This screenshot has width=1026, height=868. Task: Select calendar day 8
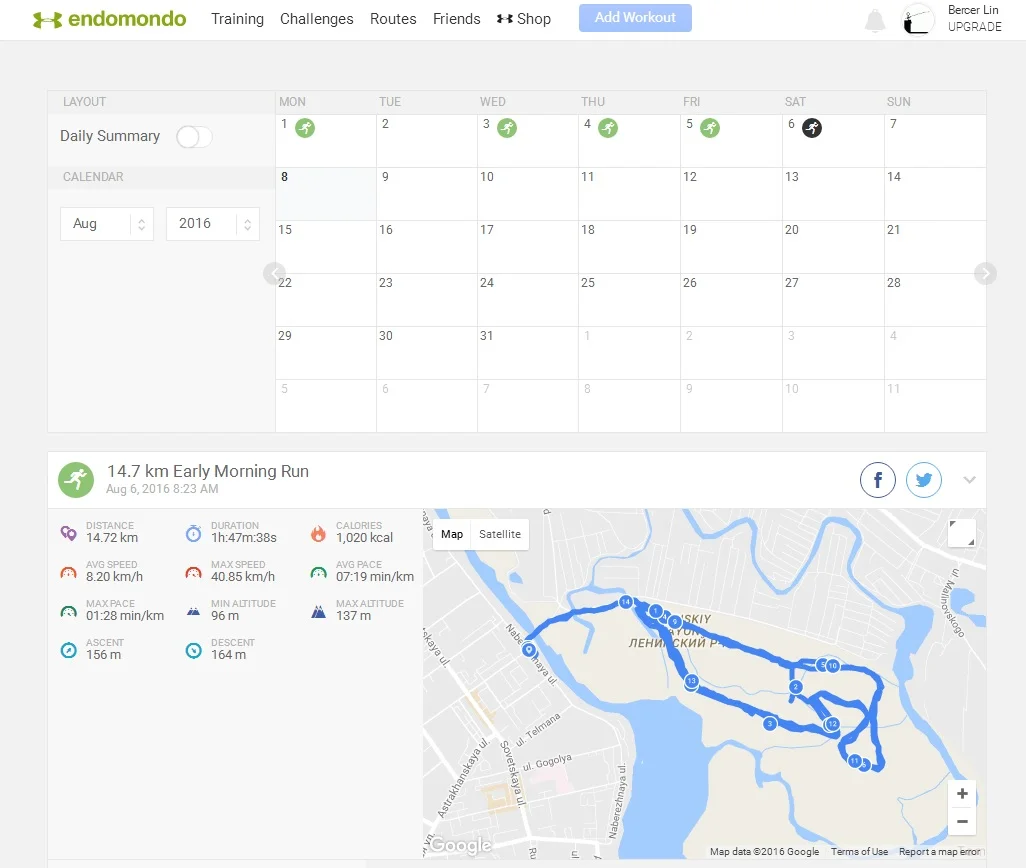tap(326, 194)
